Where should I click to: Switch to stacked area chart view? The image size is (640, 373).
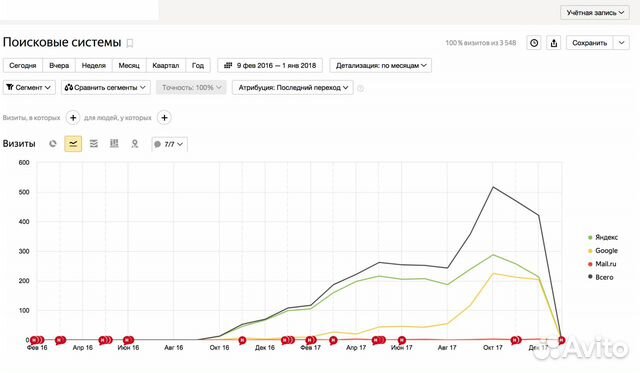click(94, 144)
